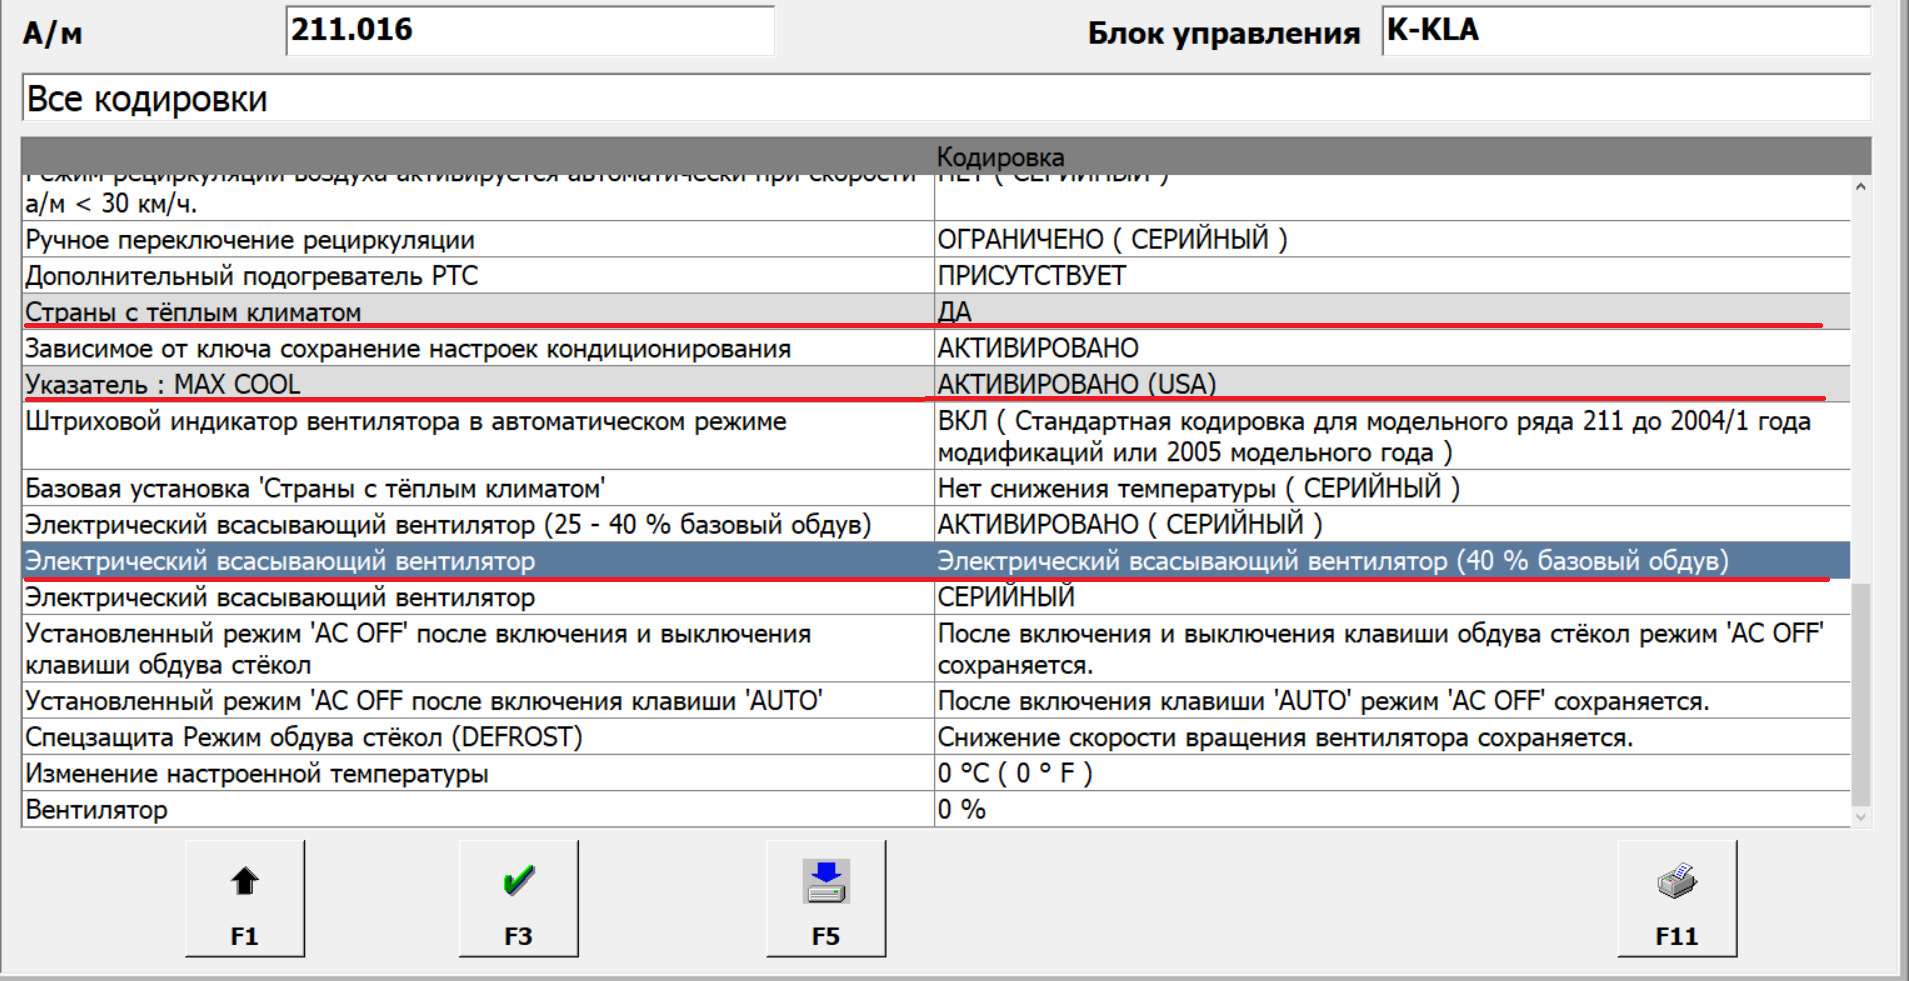Click the 'ДА' value cell
1909x981 pixels.
1392,312
